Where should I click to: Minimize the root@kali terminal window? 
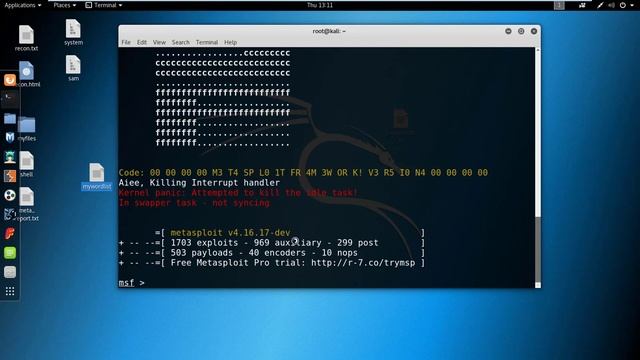click(x=508, y=31)
